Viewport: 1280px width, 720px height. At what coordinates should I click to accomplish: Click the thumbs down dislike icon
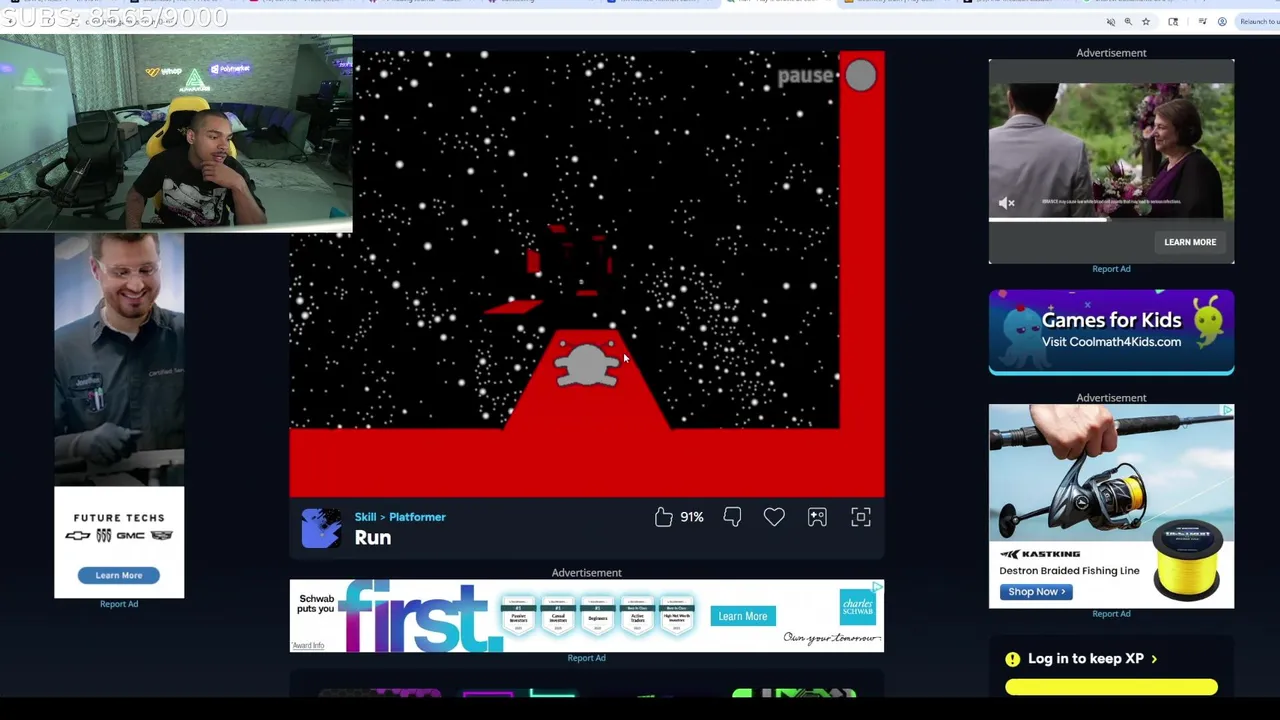coord(732,517)
